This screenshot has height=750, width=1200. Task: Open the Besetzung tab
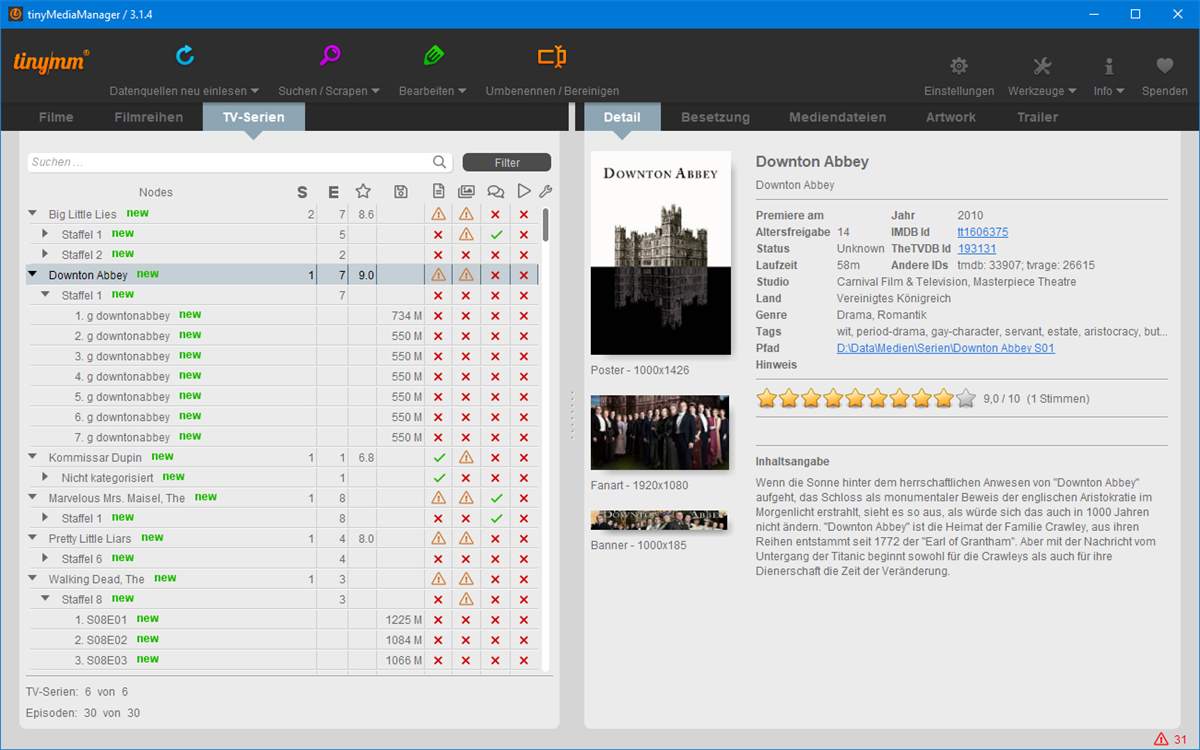click(715, 117)
